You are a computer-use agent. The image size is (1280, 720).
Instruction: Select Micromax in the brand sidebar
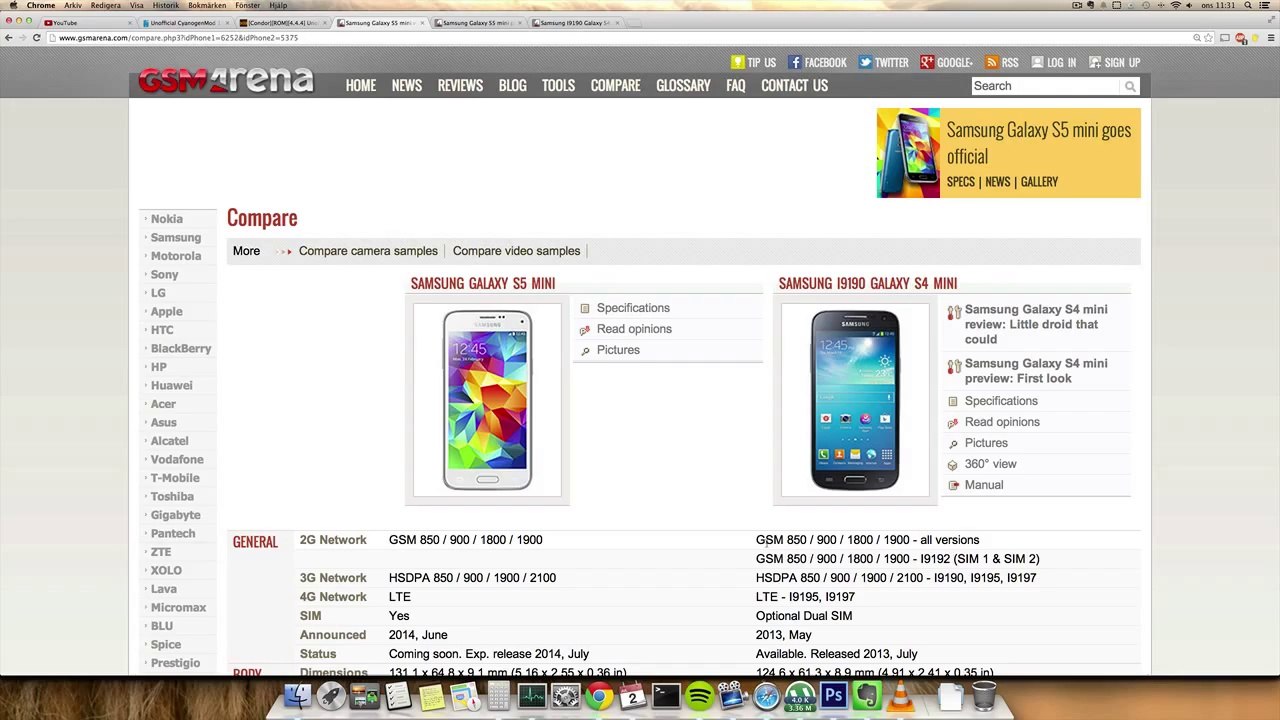[x=178, y=608]
